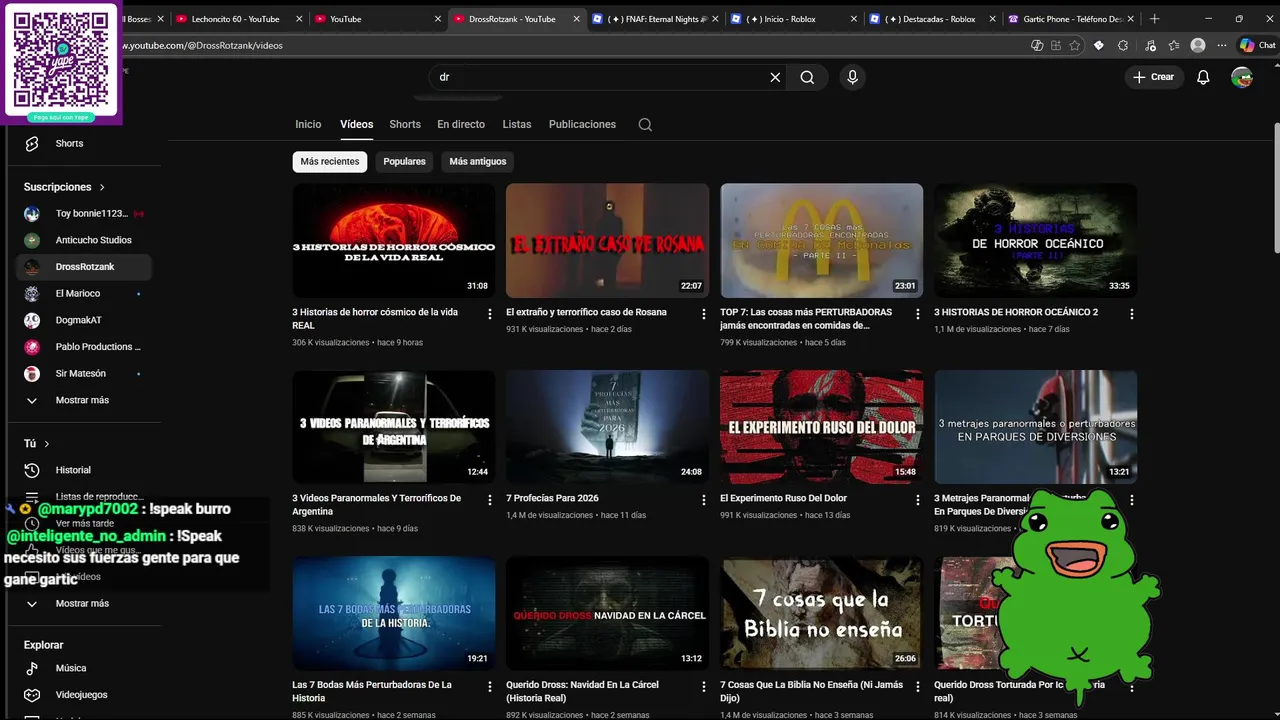
Task: Switch to the Publicaciones channel tab
Action: (582, 125)
